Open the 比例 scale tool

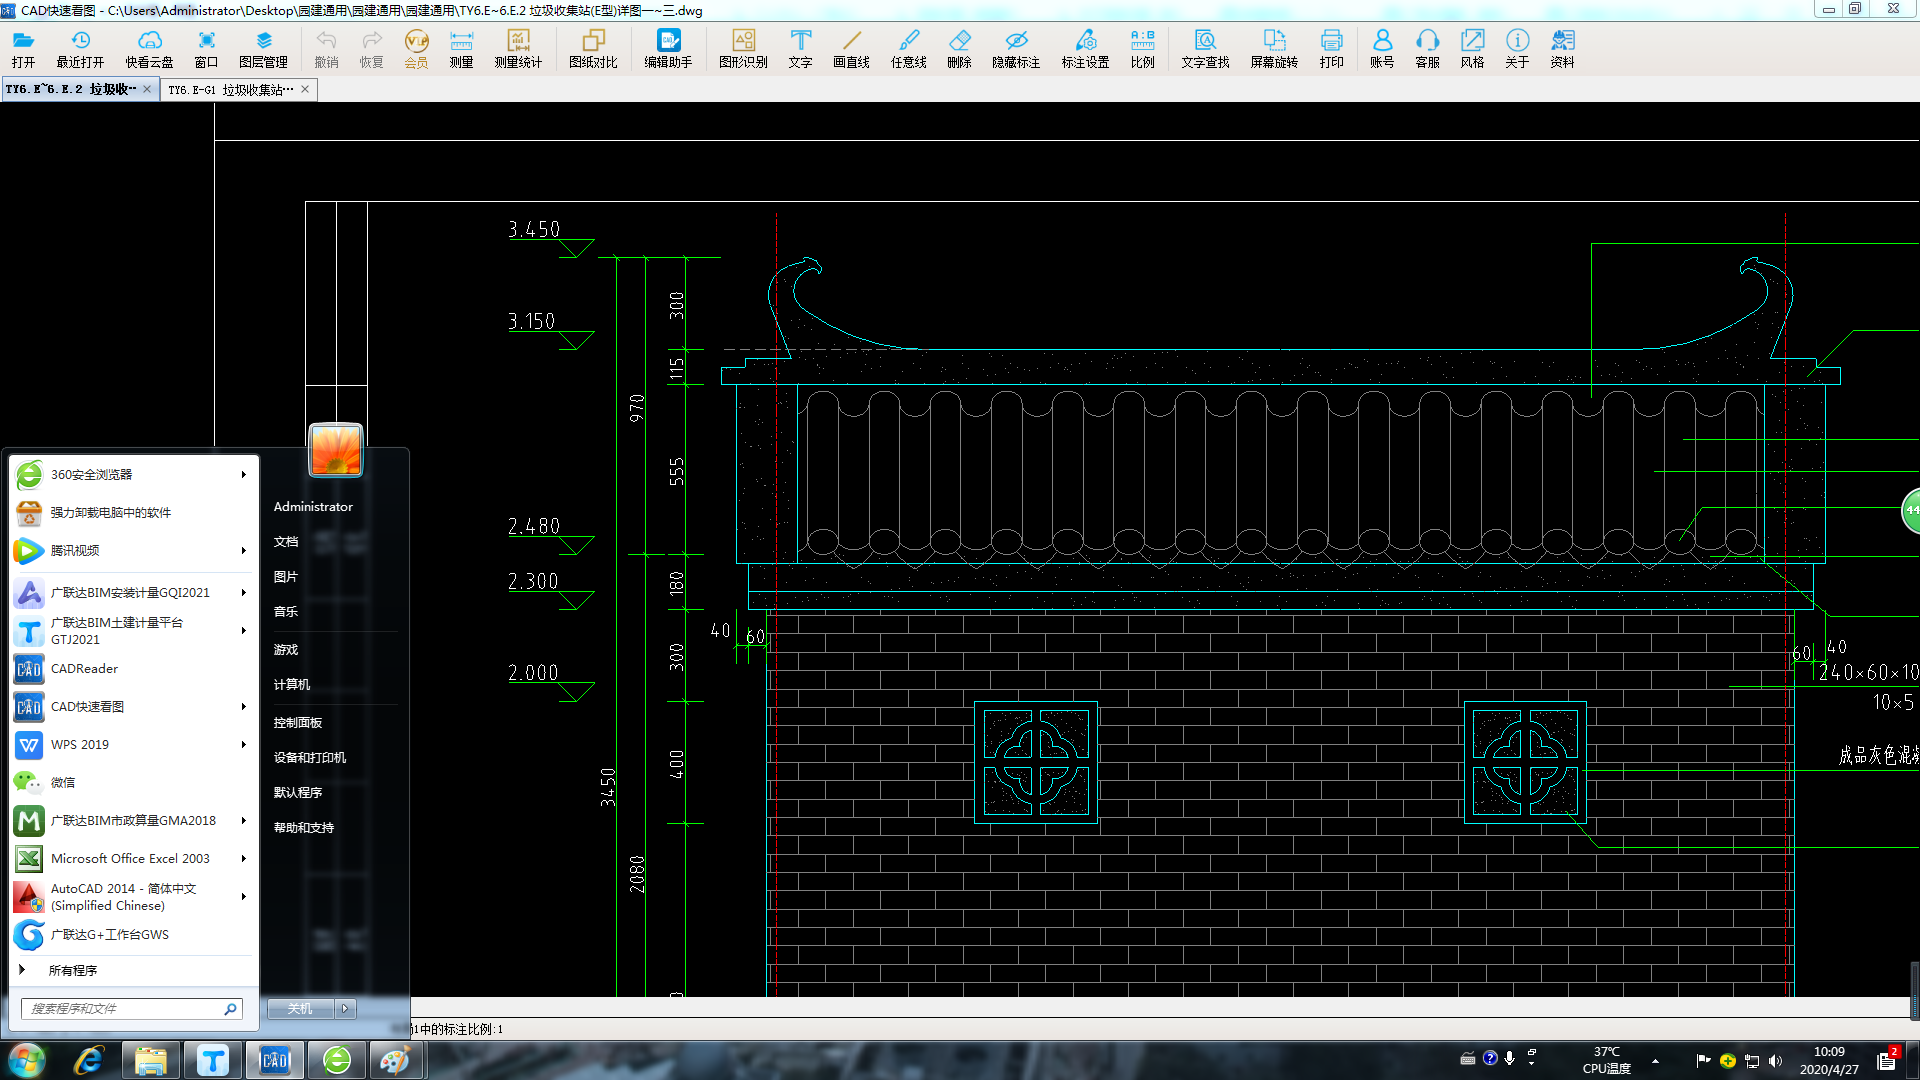click(1142, 48)
